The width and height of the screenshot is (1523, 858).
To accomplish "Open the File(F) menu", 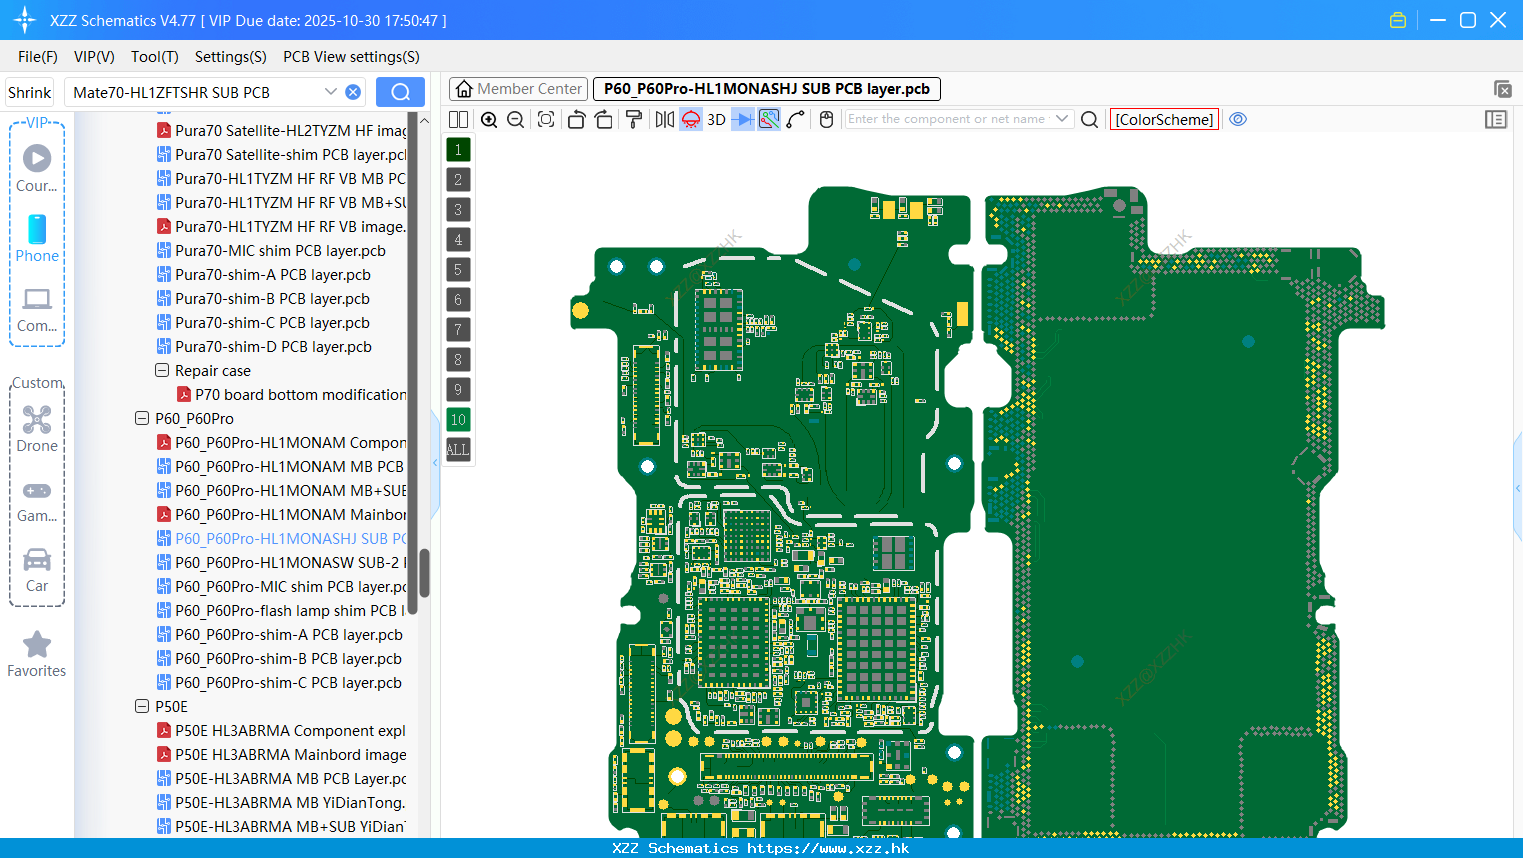I will tap(38, 57).
